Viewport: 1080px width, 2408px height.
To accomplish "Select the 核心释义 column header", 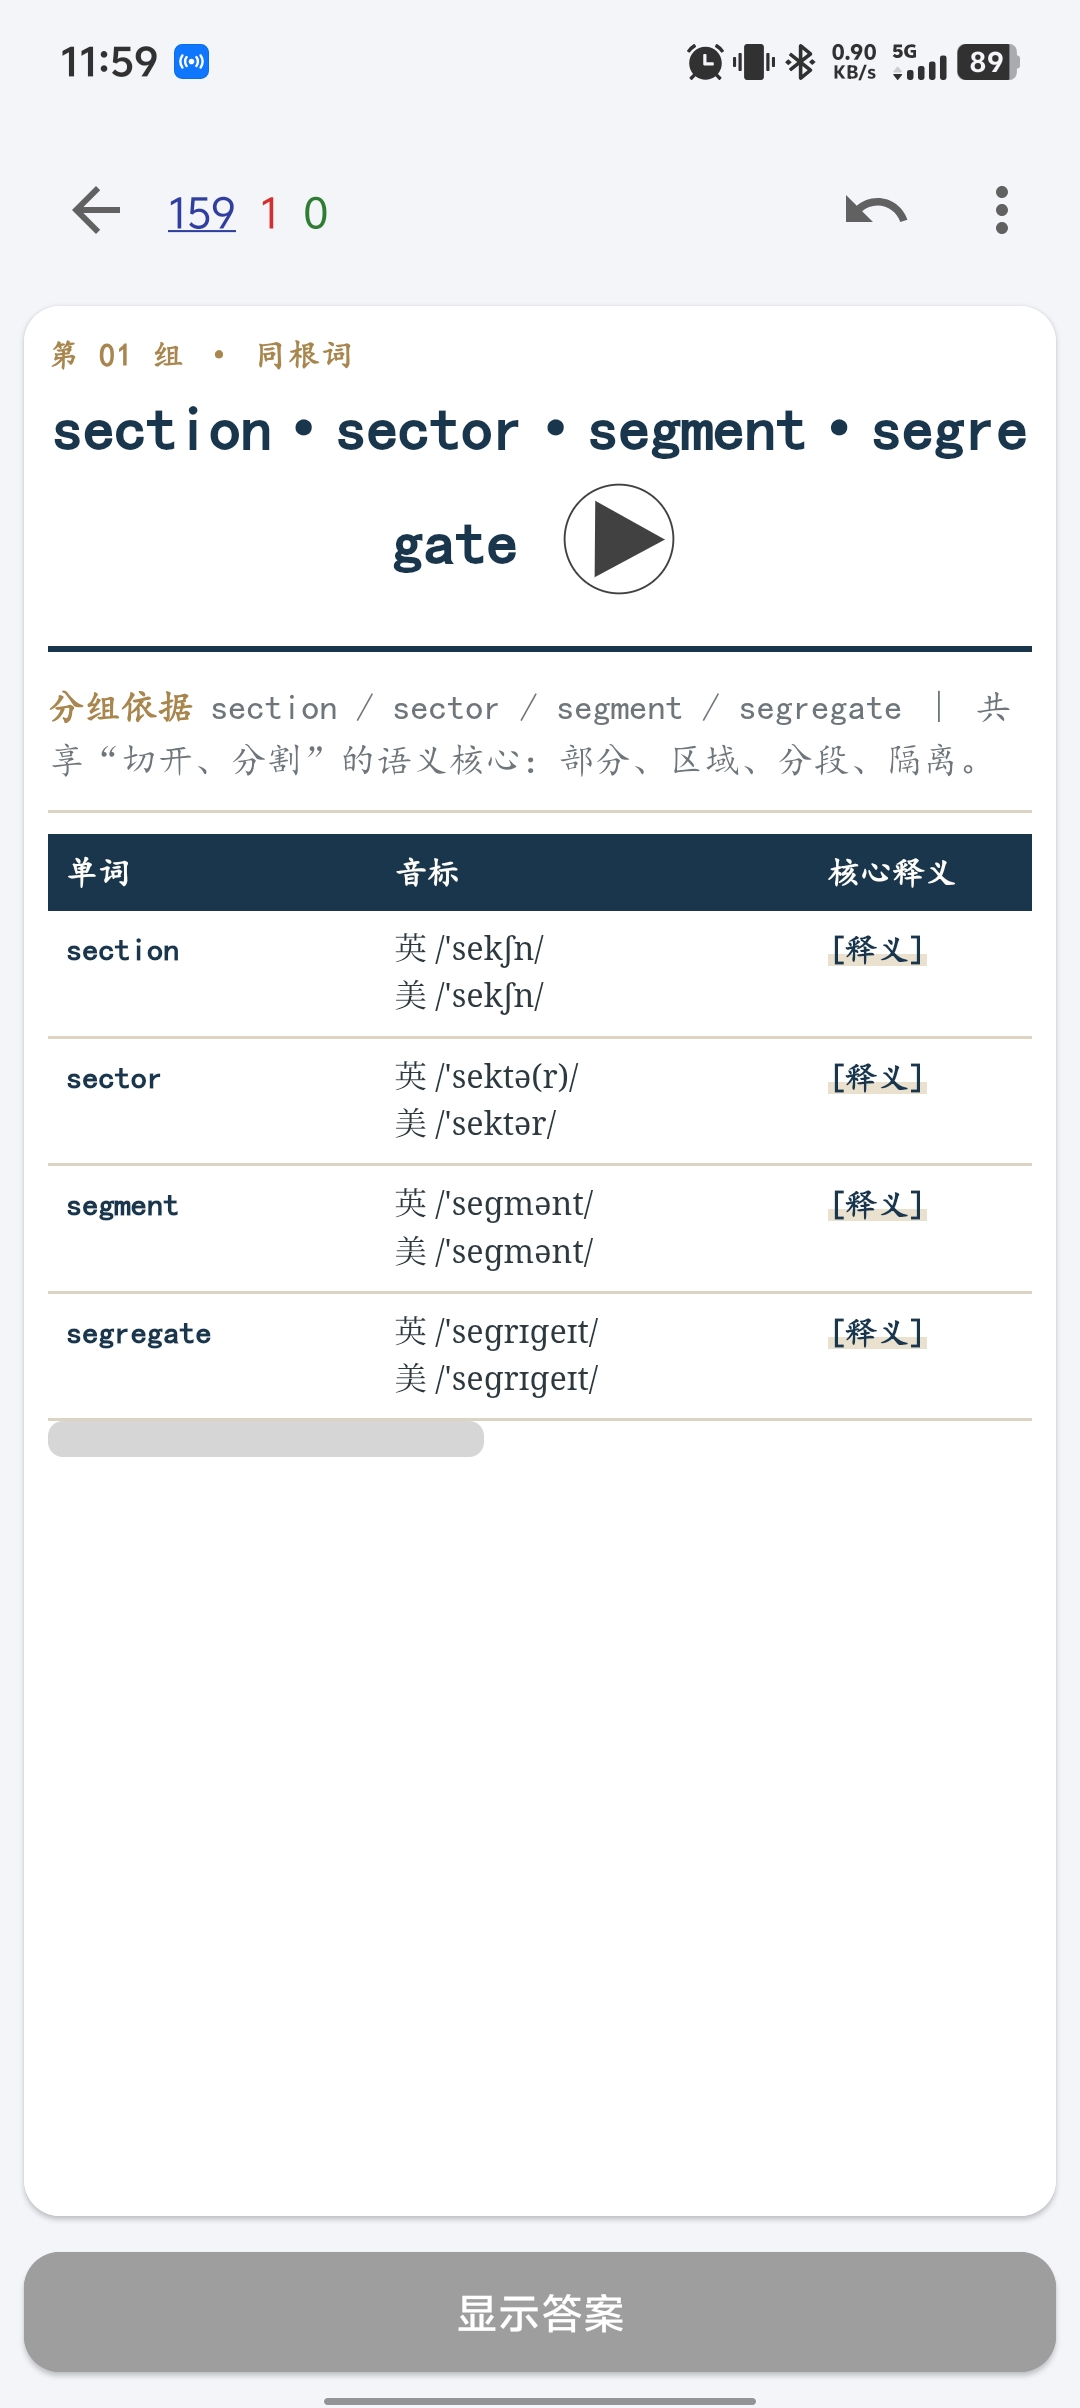I will click(892, 872).
